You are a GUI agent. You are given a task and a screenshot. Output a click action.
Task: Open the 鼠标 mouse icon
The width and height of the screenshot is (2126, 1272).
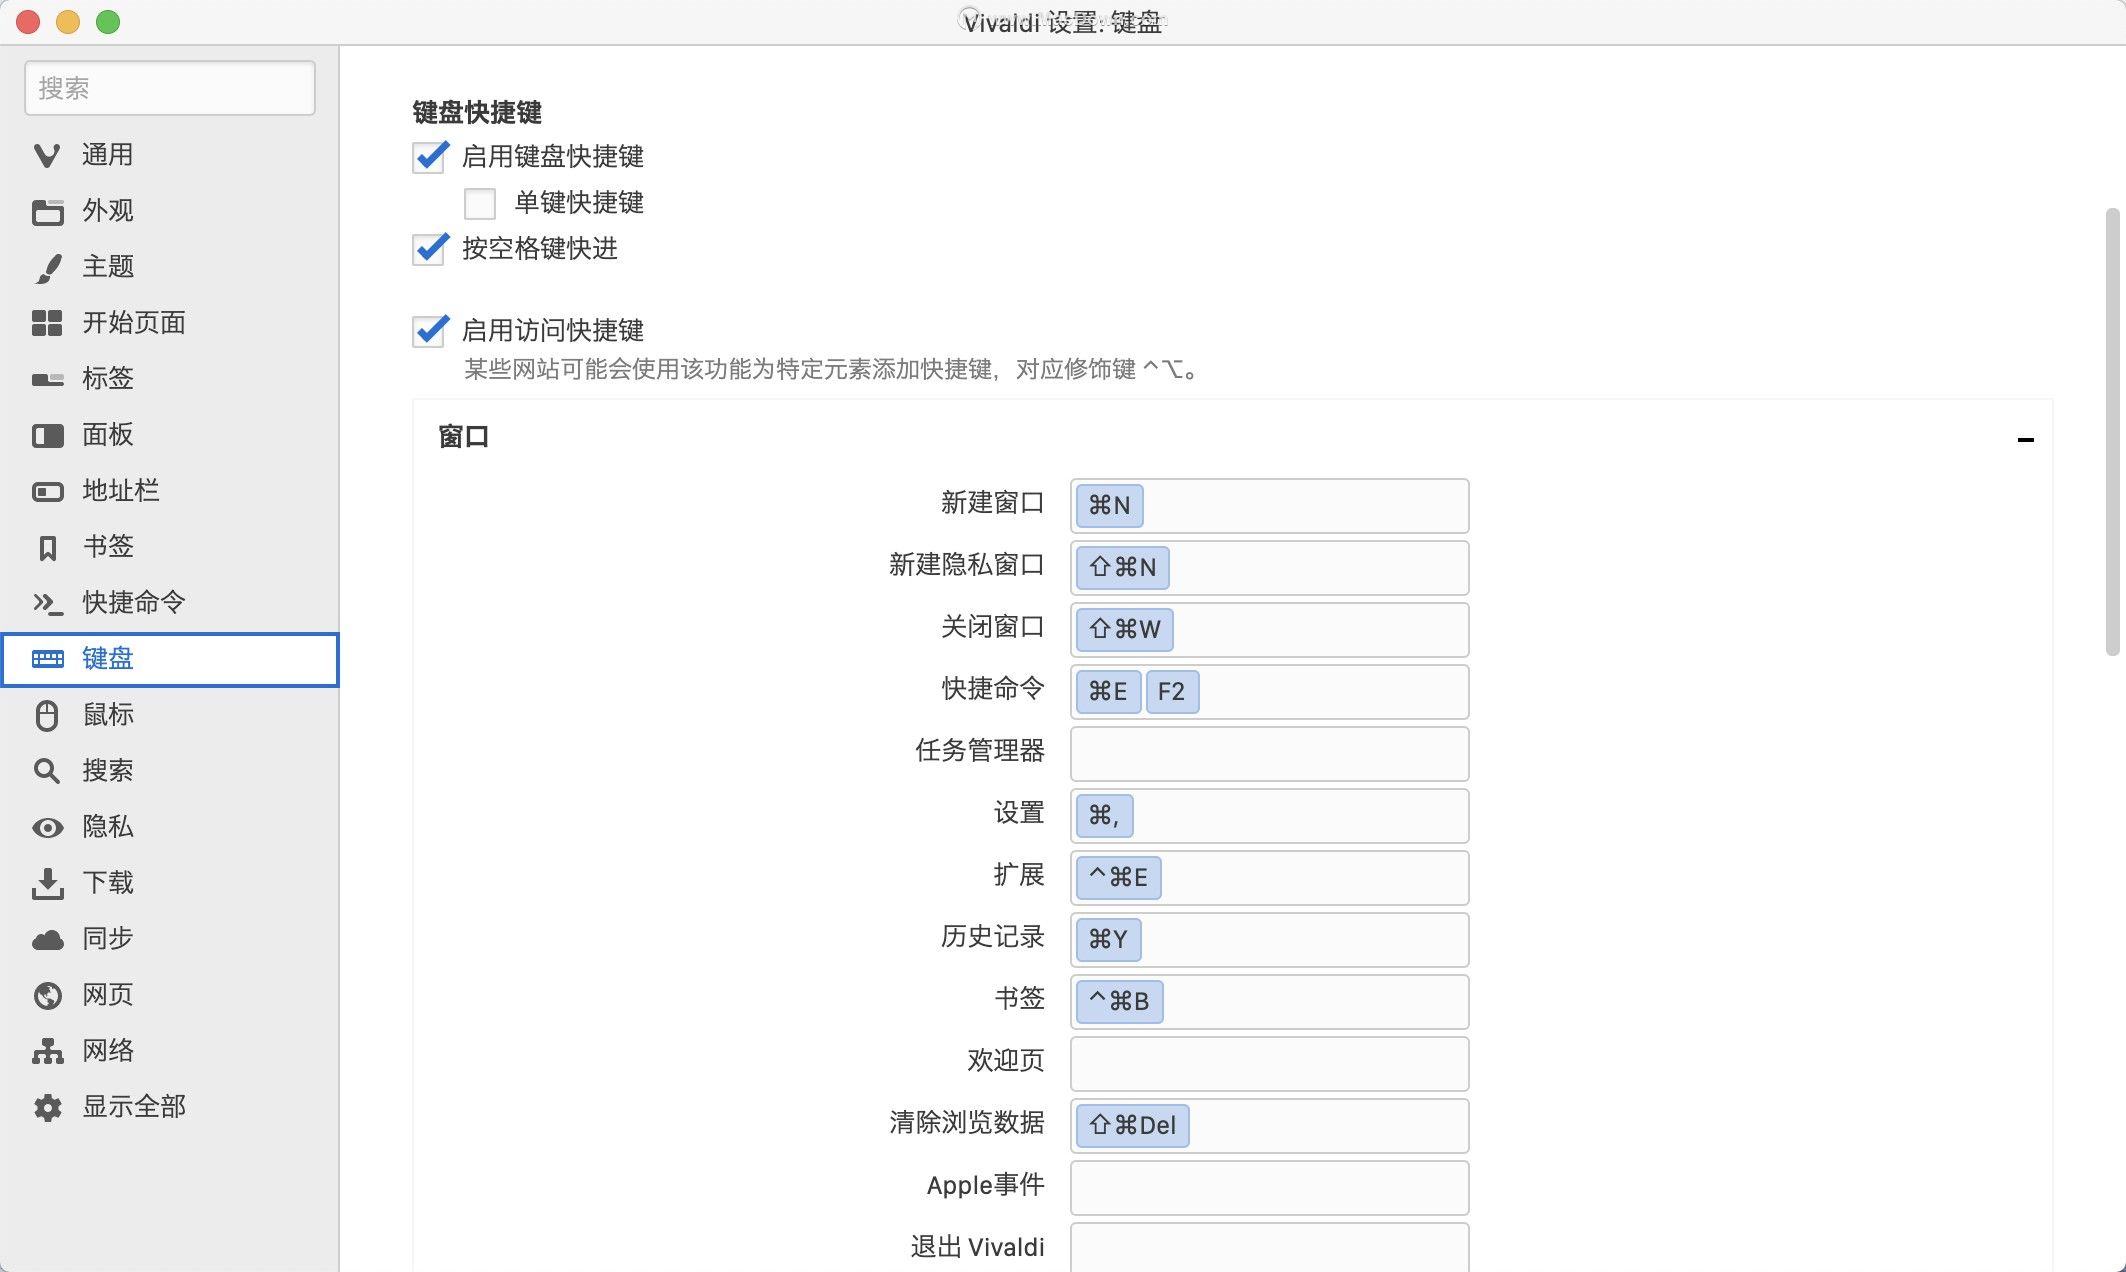[x=47, y=715]
